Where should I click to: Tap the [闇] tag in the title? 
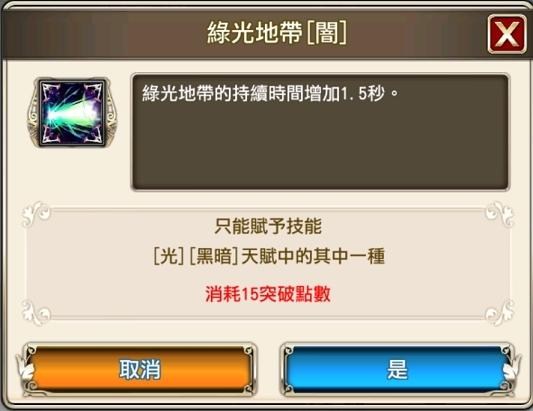point(327,33)
